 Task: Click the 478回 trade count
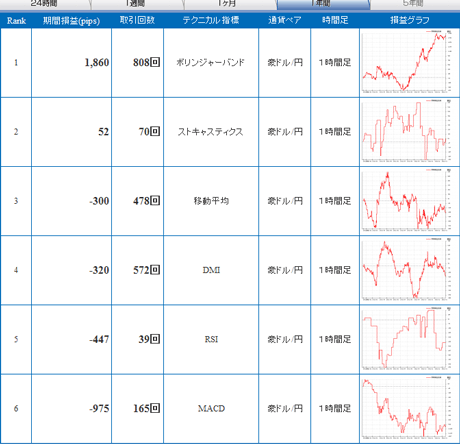coord(146,201)
